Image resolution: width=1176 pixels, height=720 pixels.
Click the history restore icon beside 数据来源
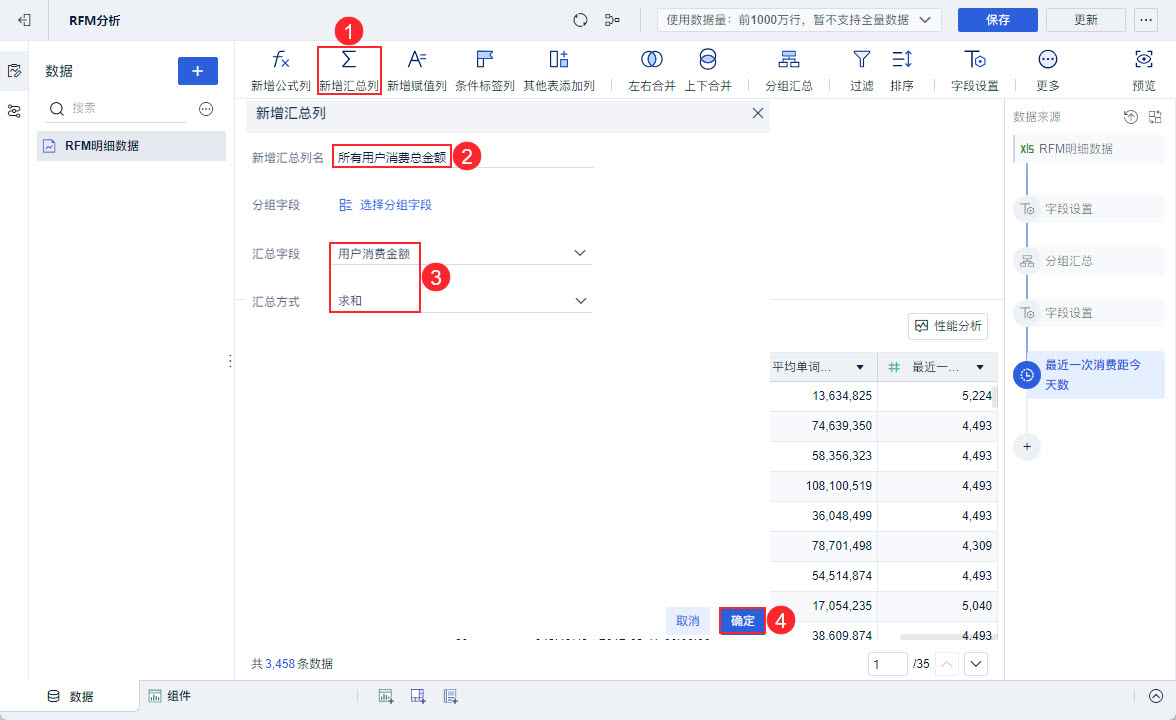(x=1130, y=116)
